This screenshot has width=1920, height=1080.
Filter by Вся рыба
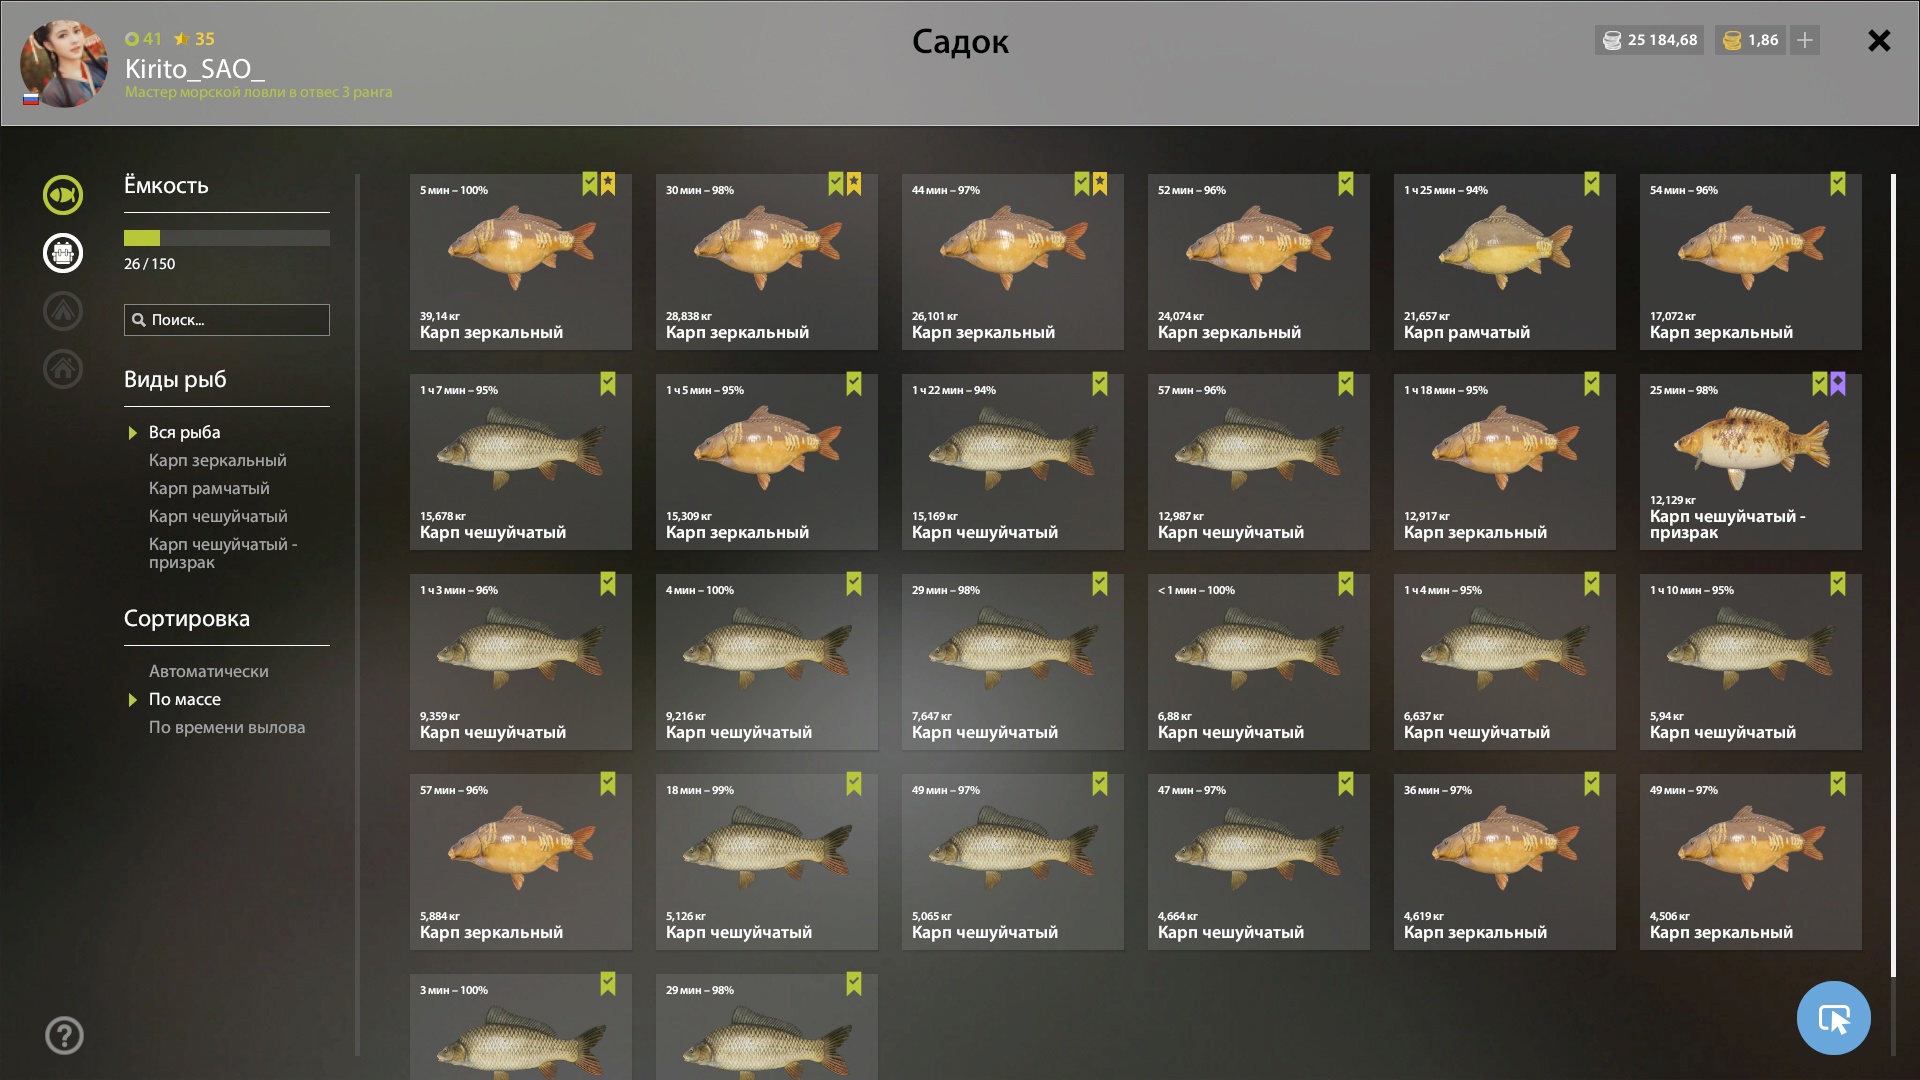tap(184, 432)
